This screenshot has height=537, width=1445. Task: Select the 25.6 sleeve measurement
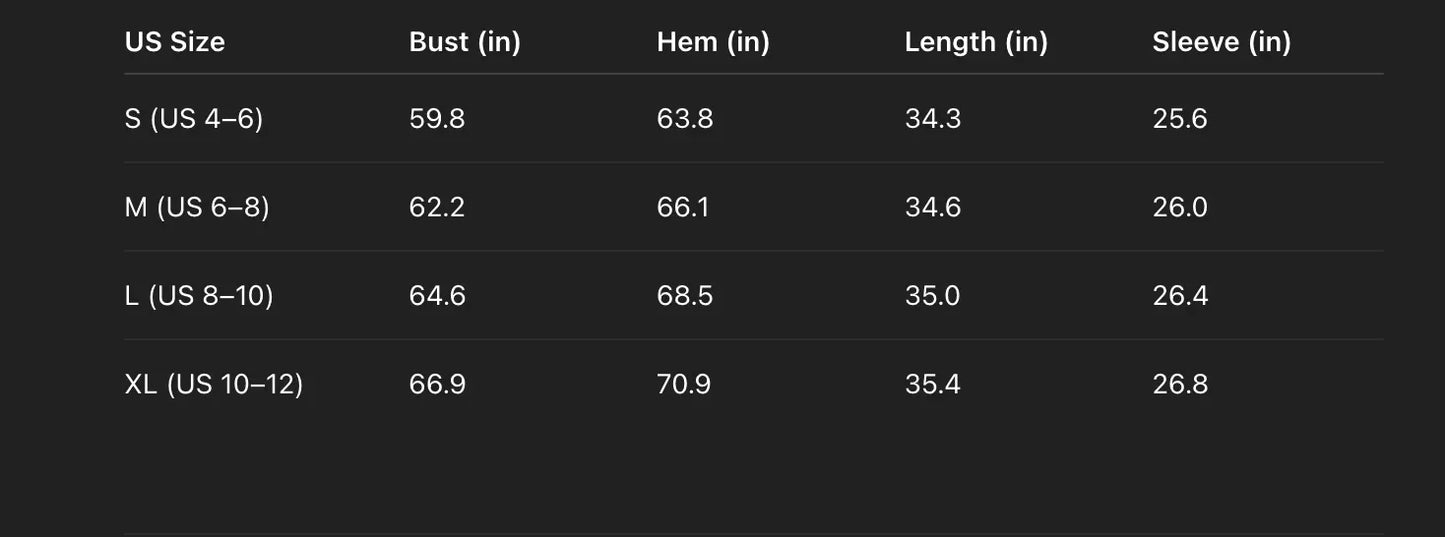(x=1180, y=119)
